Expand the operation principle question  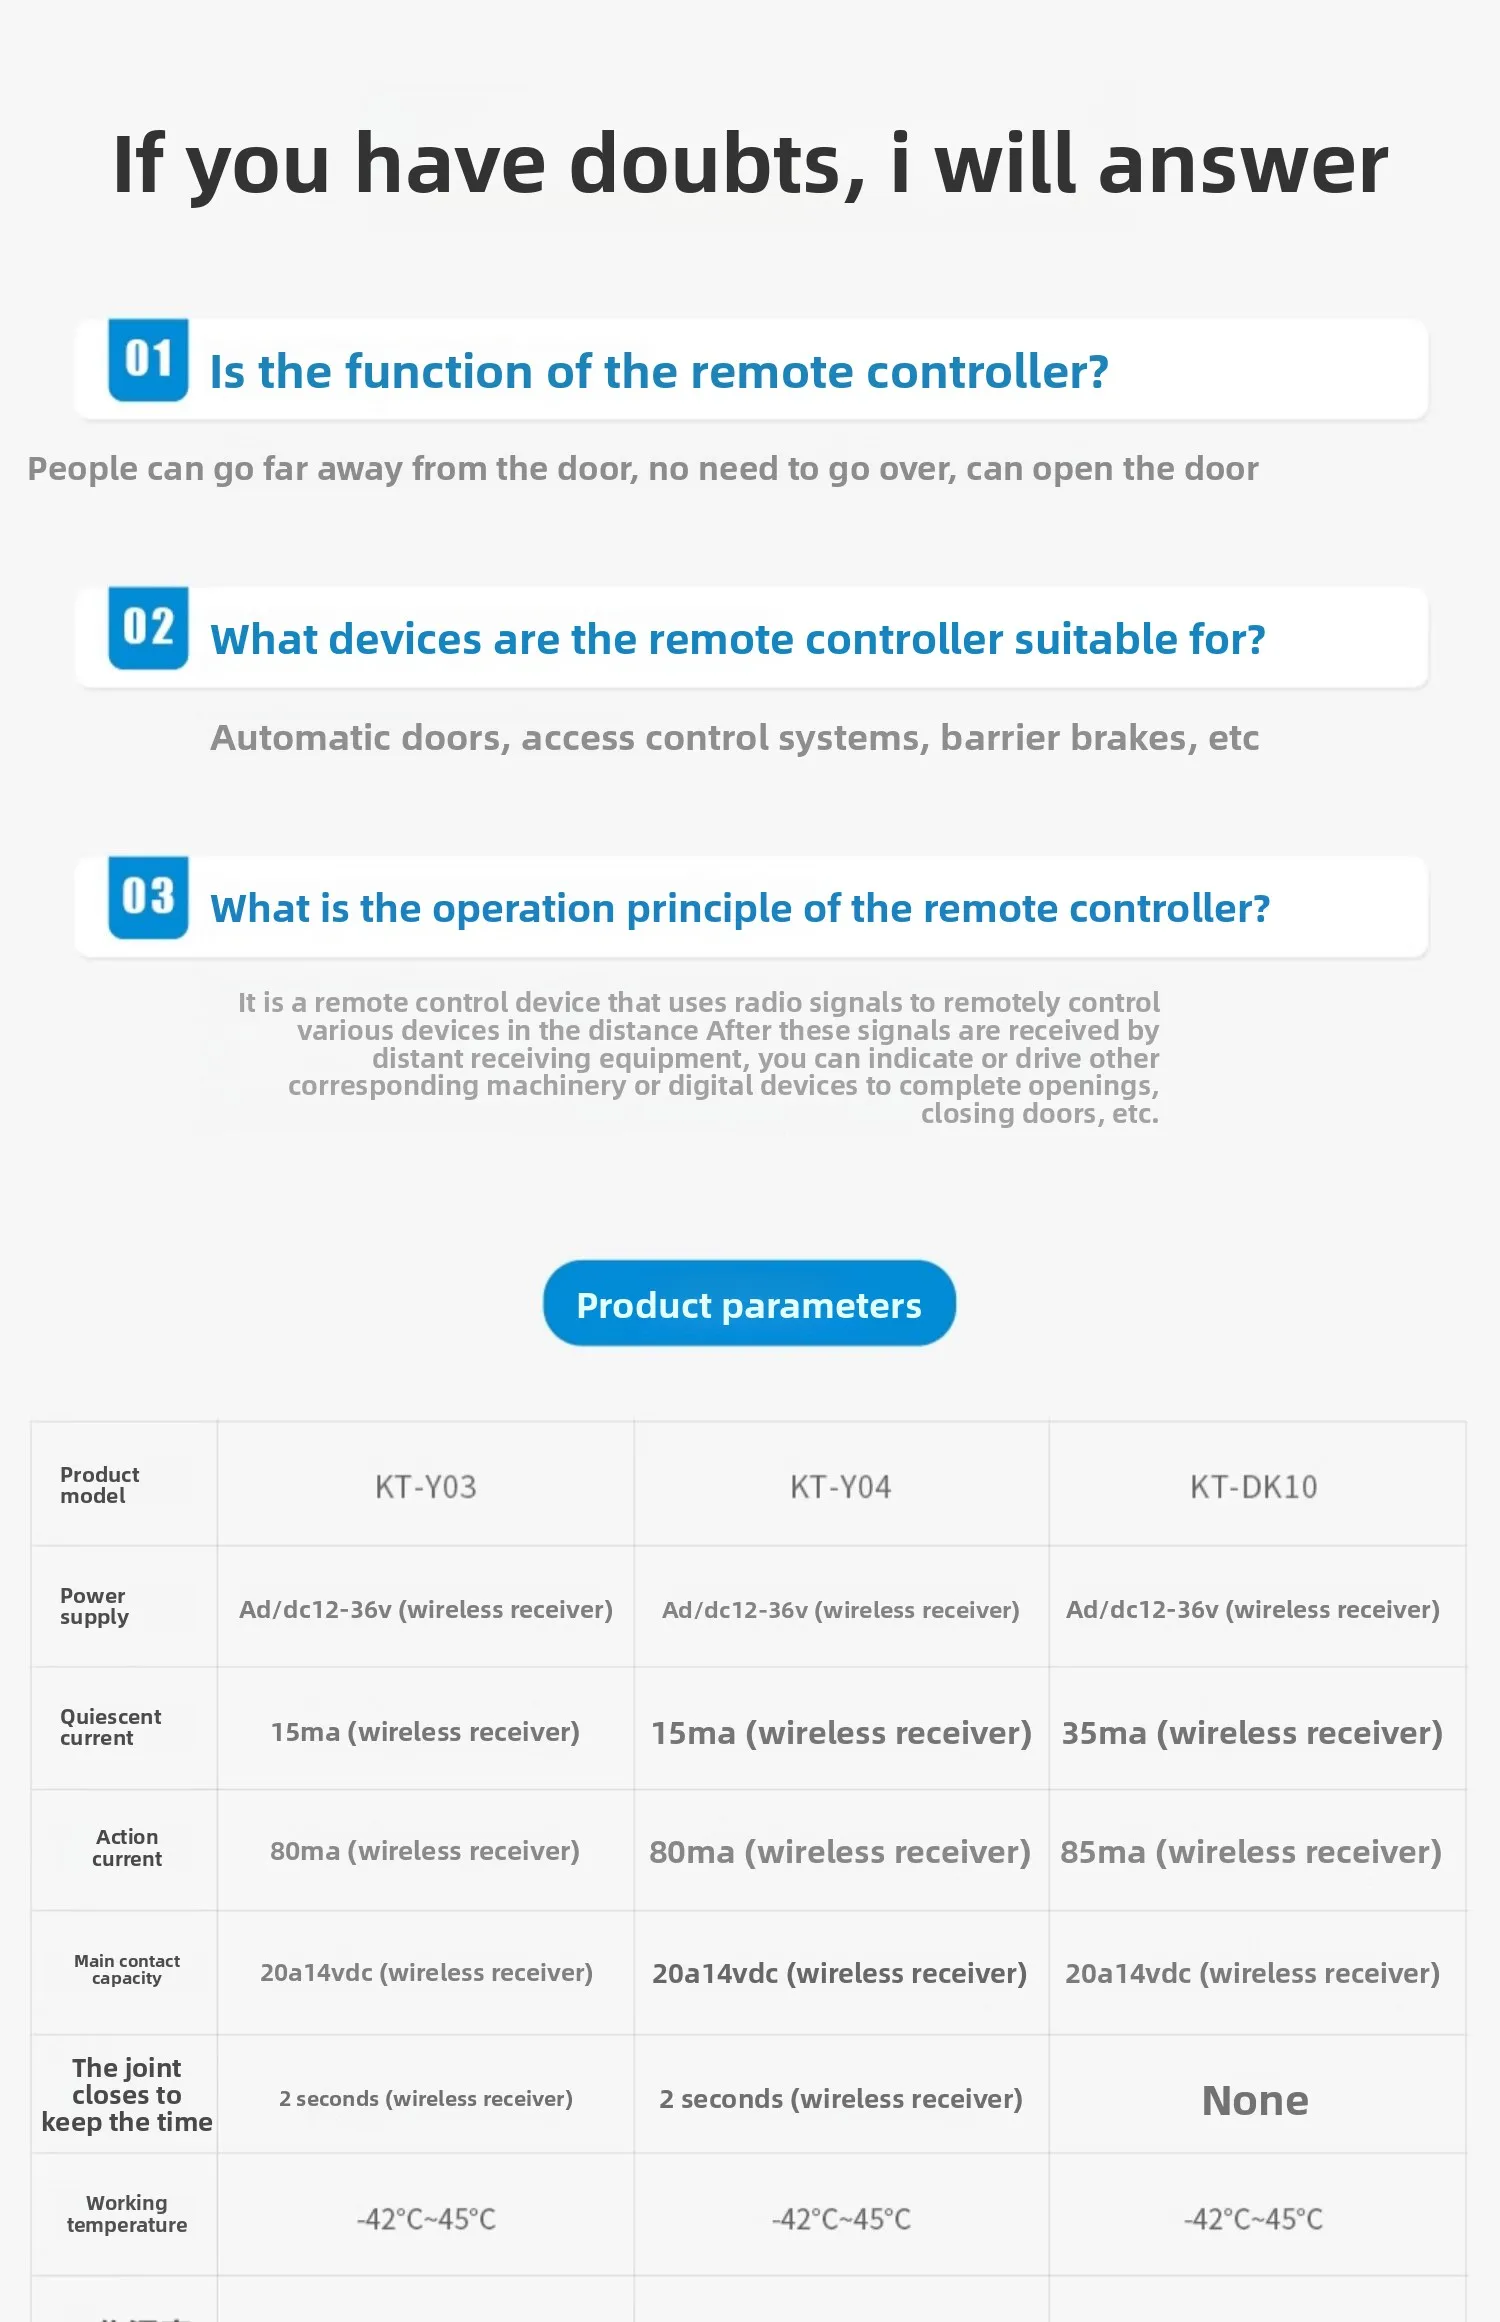pyautogui.click(x=751, y=907)
